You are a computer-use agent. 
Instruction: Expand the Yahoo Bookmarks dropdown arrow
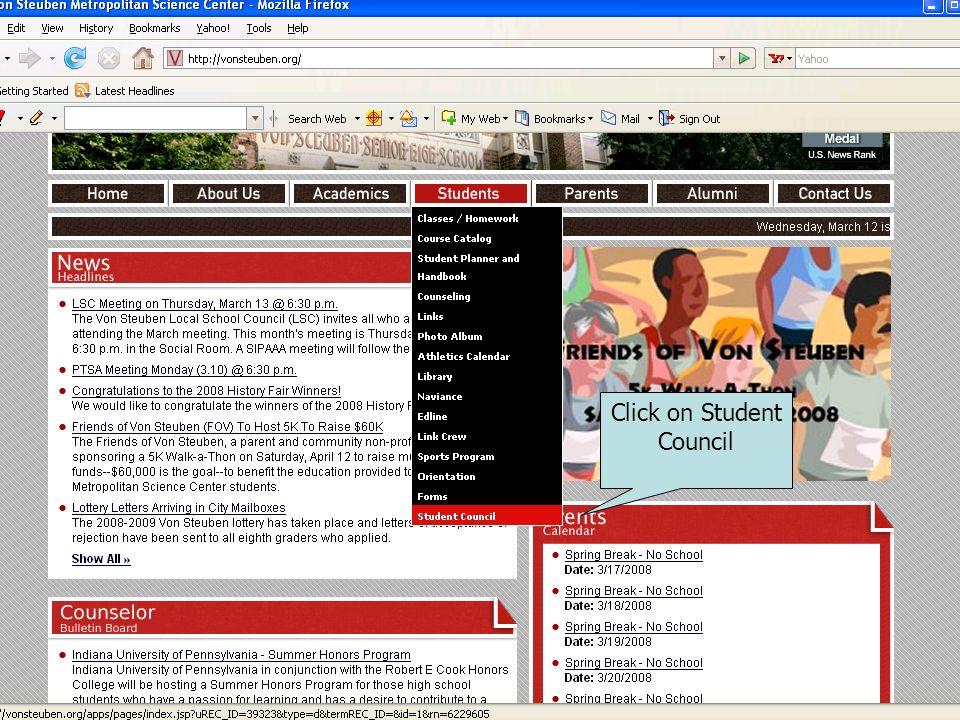[590, 119]
